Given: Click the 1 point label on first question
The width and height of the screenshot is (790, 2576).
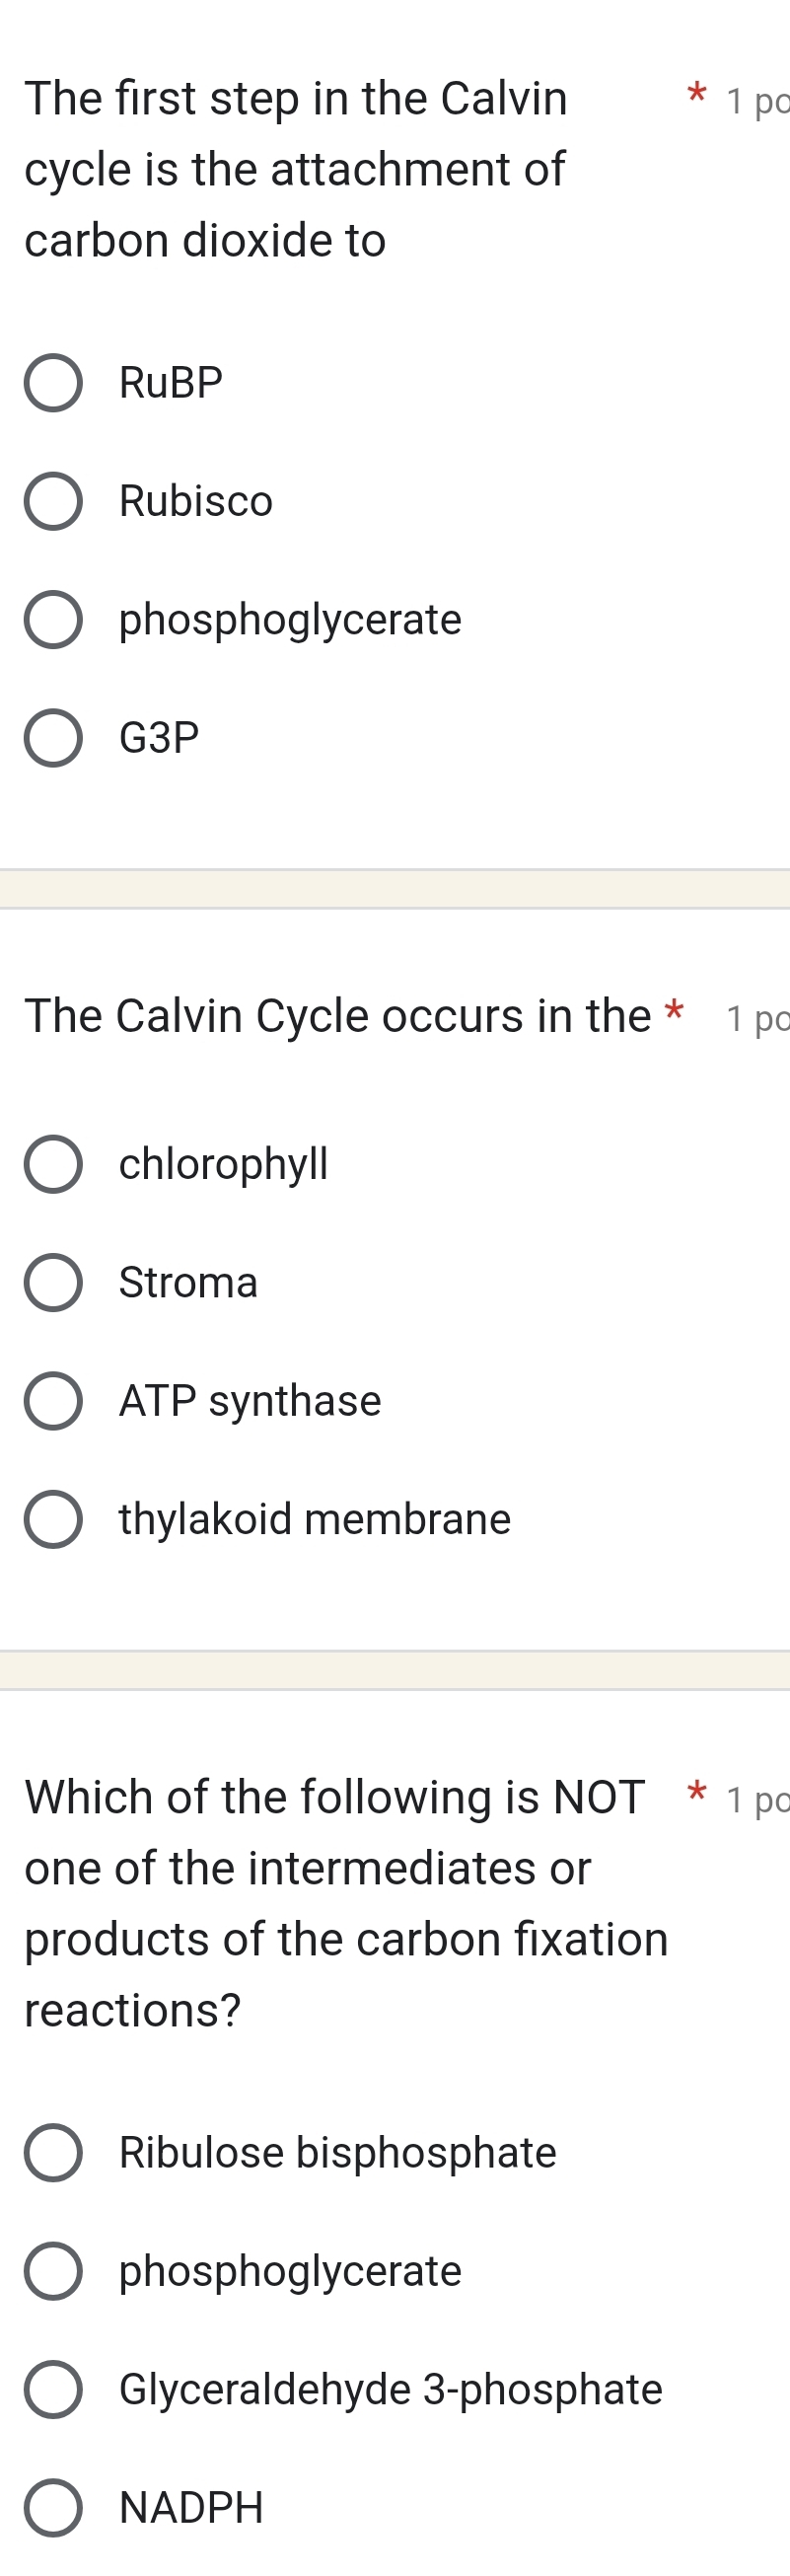Looking at the screenshot, I should [x=757, y=100].
